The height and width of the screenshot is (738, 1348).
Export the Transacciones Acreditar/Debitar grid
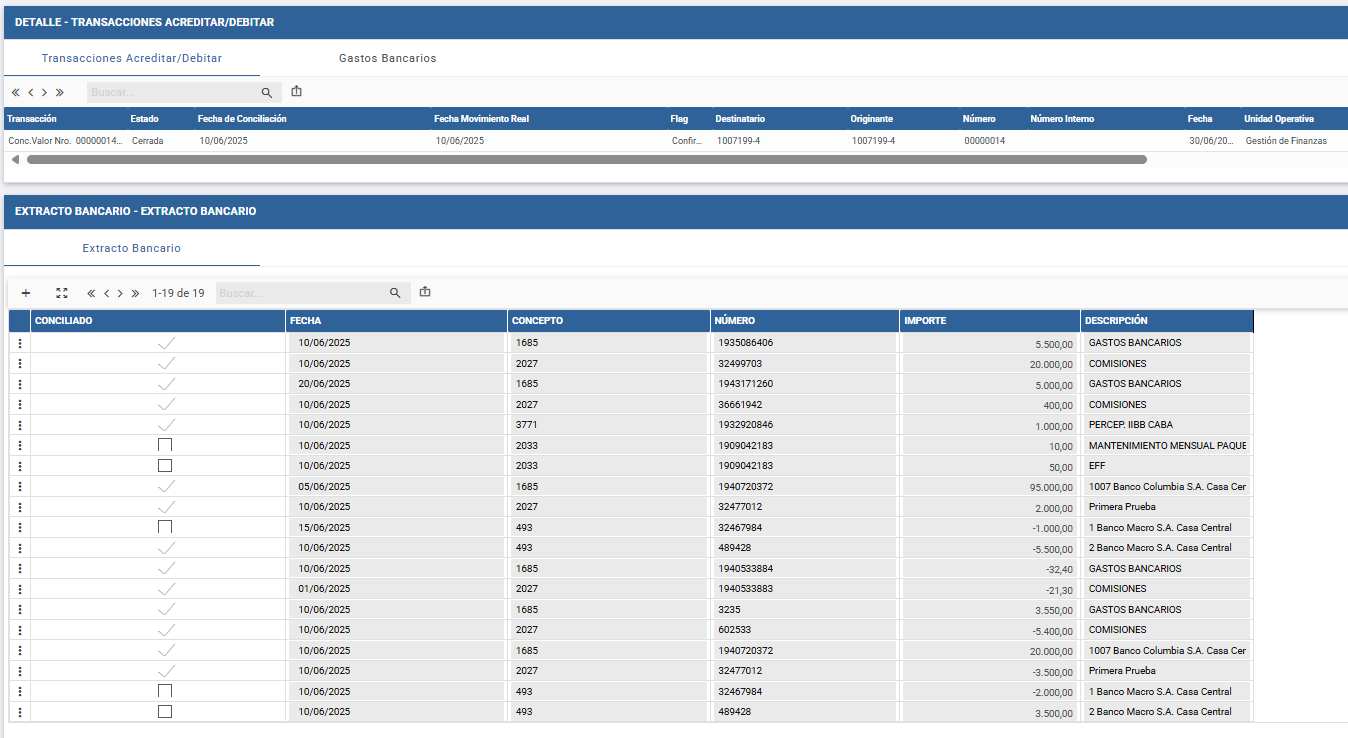coord(296,91)
